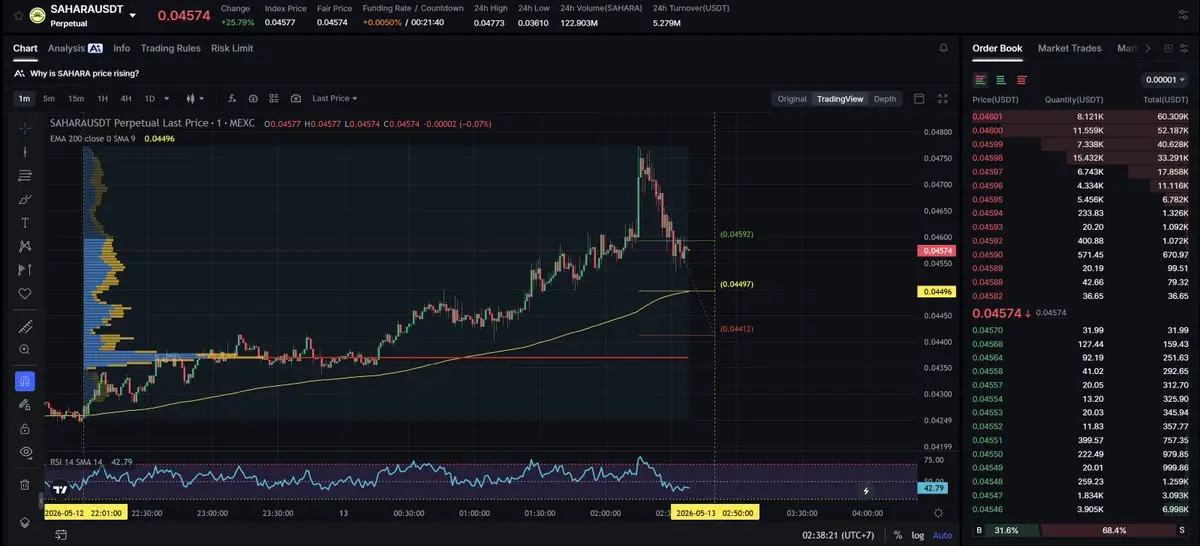Screen dimensions: 1200x546
Task: Click ask price 0.04601 in order book
Action: click(987, 116)
